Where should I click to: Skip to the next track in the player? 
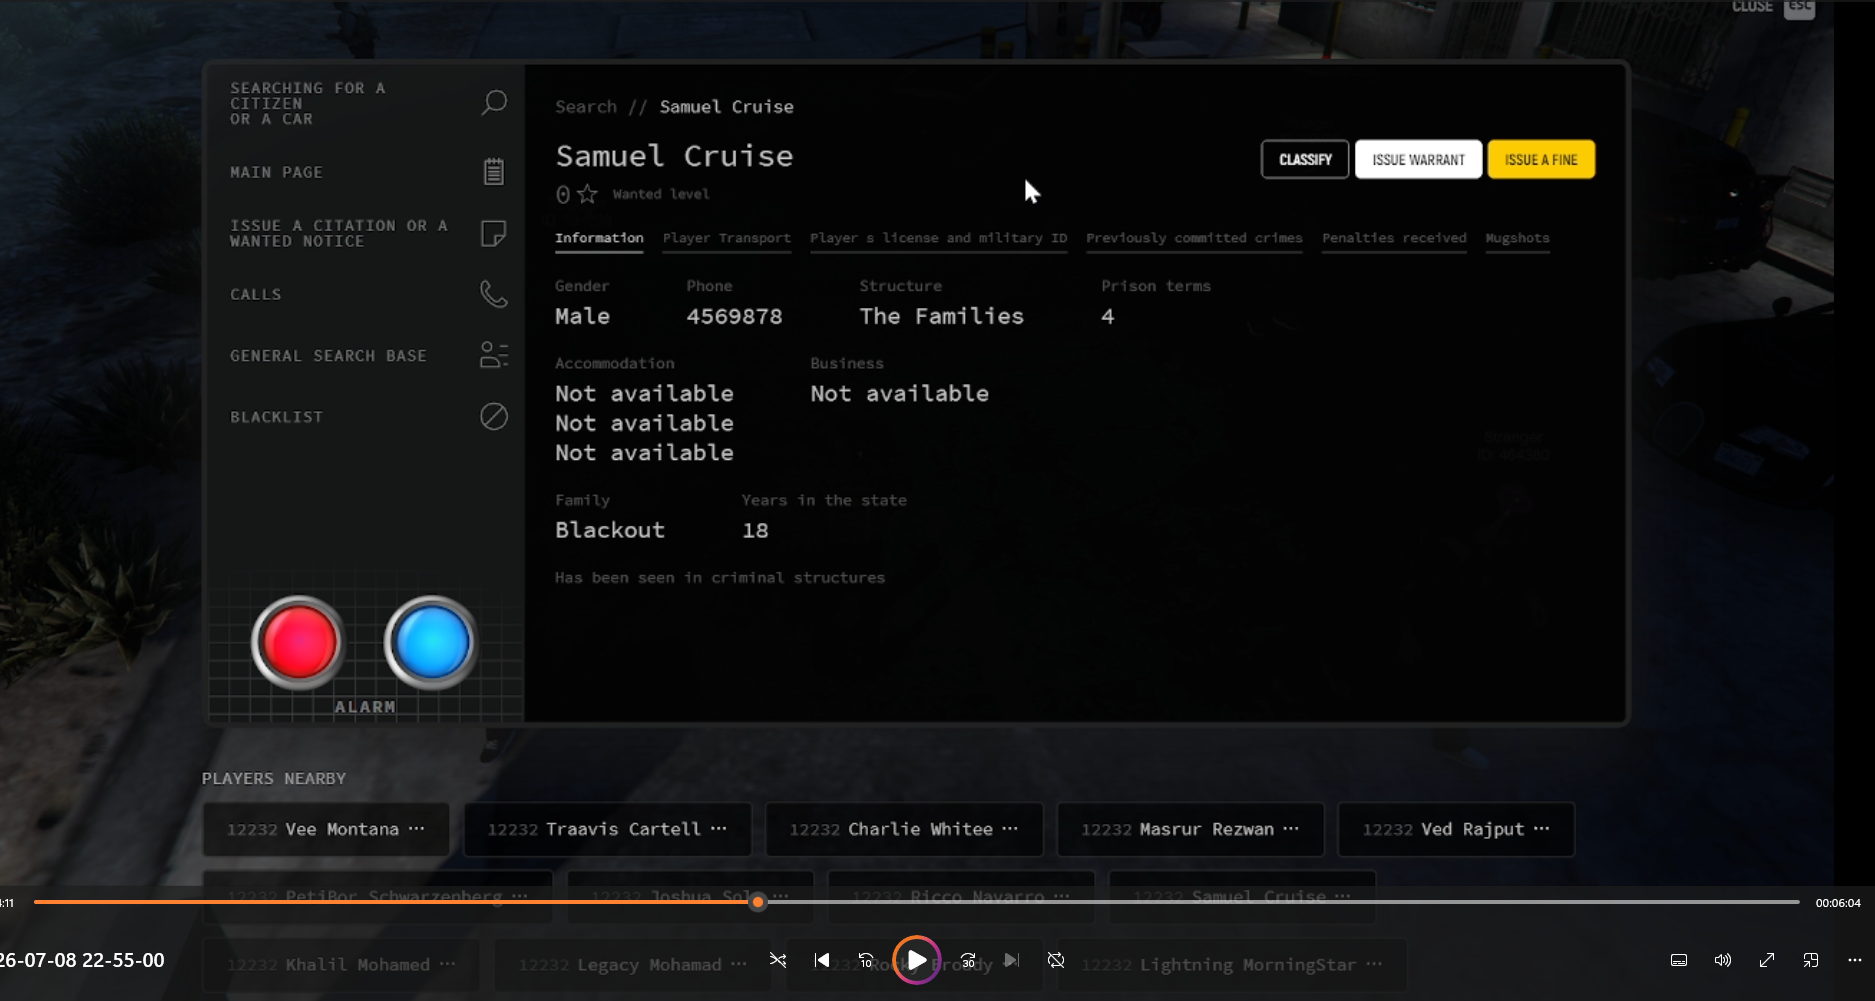(1012, 960)
